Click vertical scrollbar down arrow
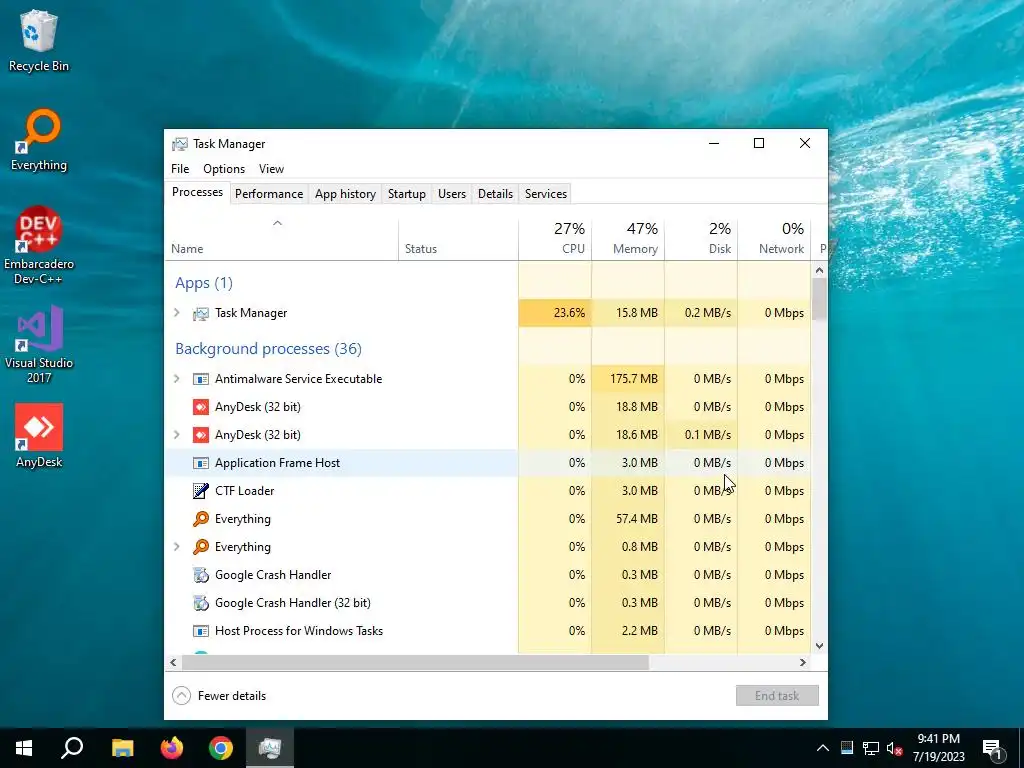This screenshot has height=768, width=1024. (820, 646)
